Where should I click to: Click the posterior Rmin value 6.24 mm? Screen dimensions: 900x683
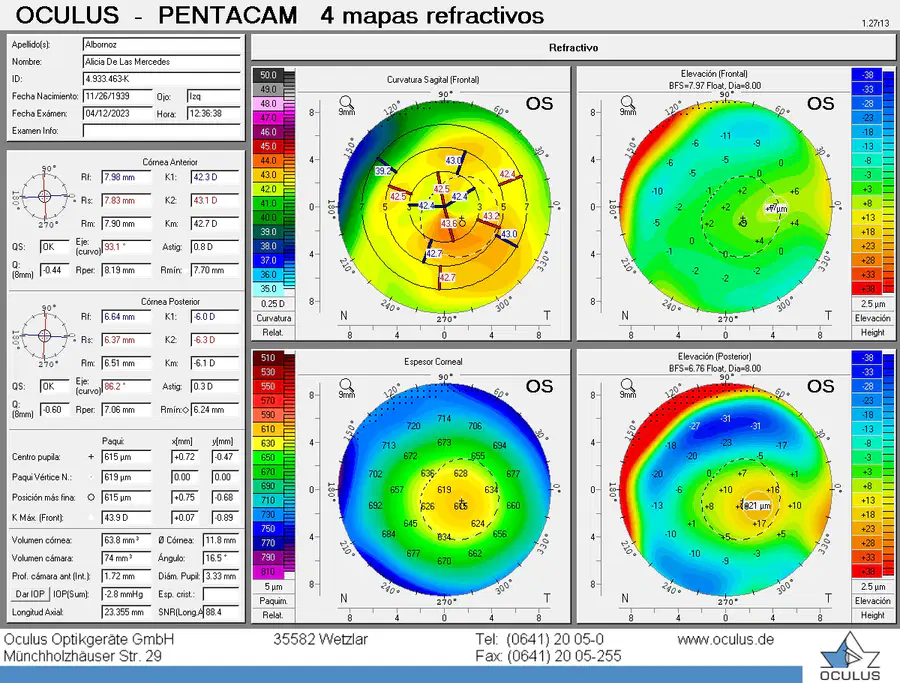click(x=215, y=410)
